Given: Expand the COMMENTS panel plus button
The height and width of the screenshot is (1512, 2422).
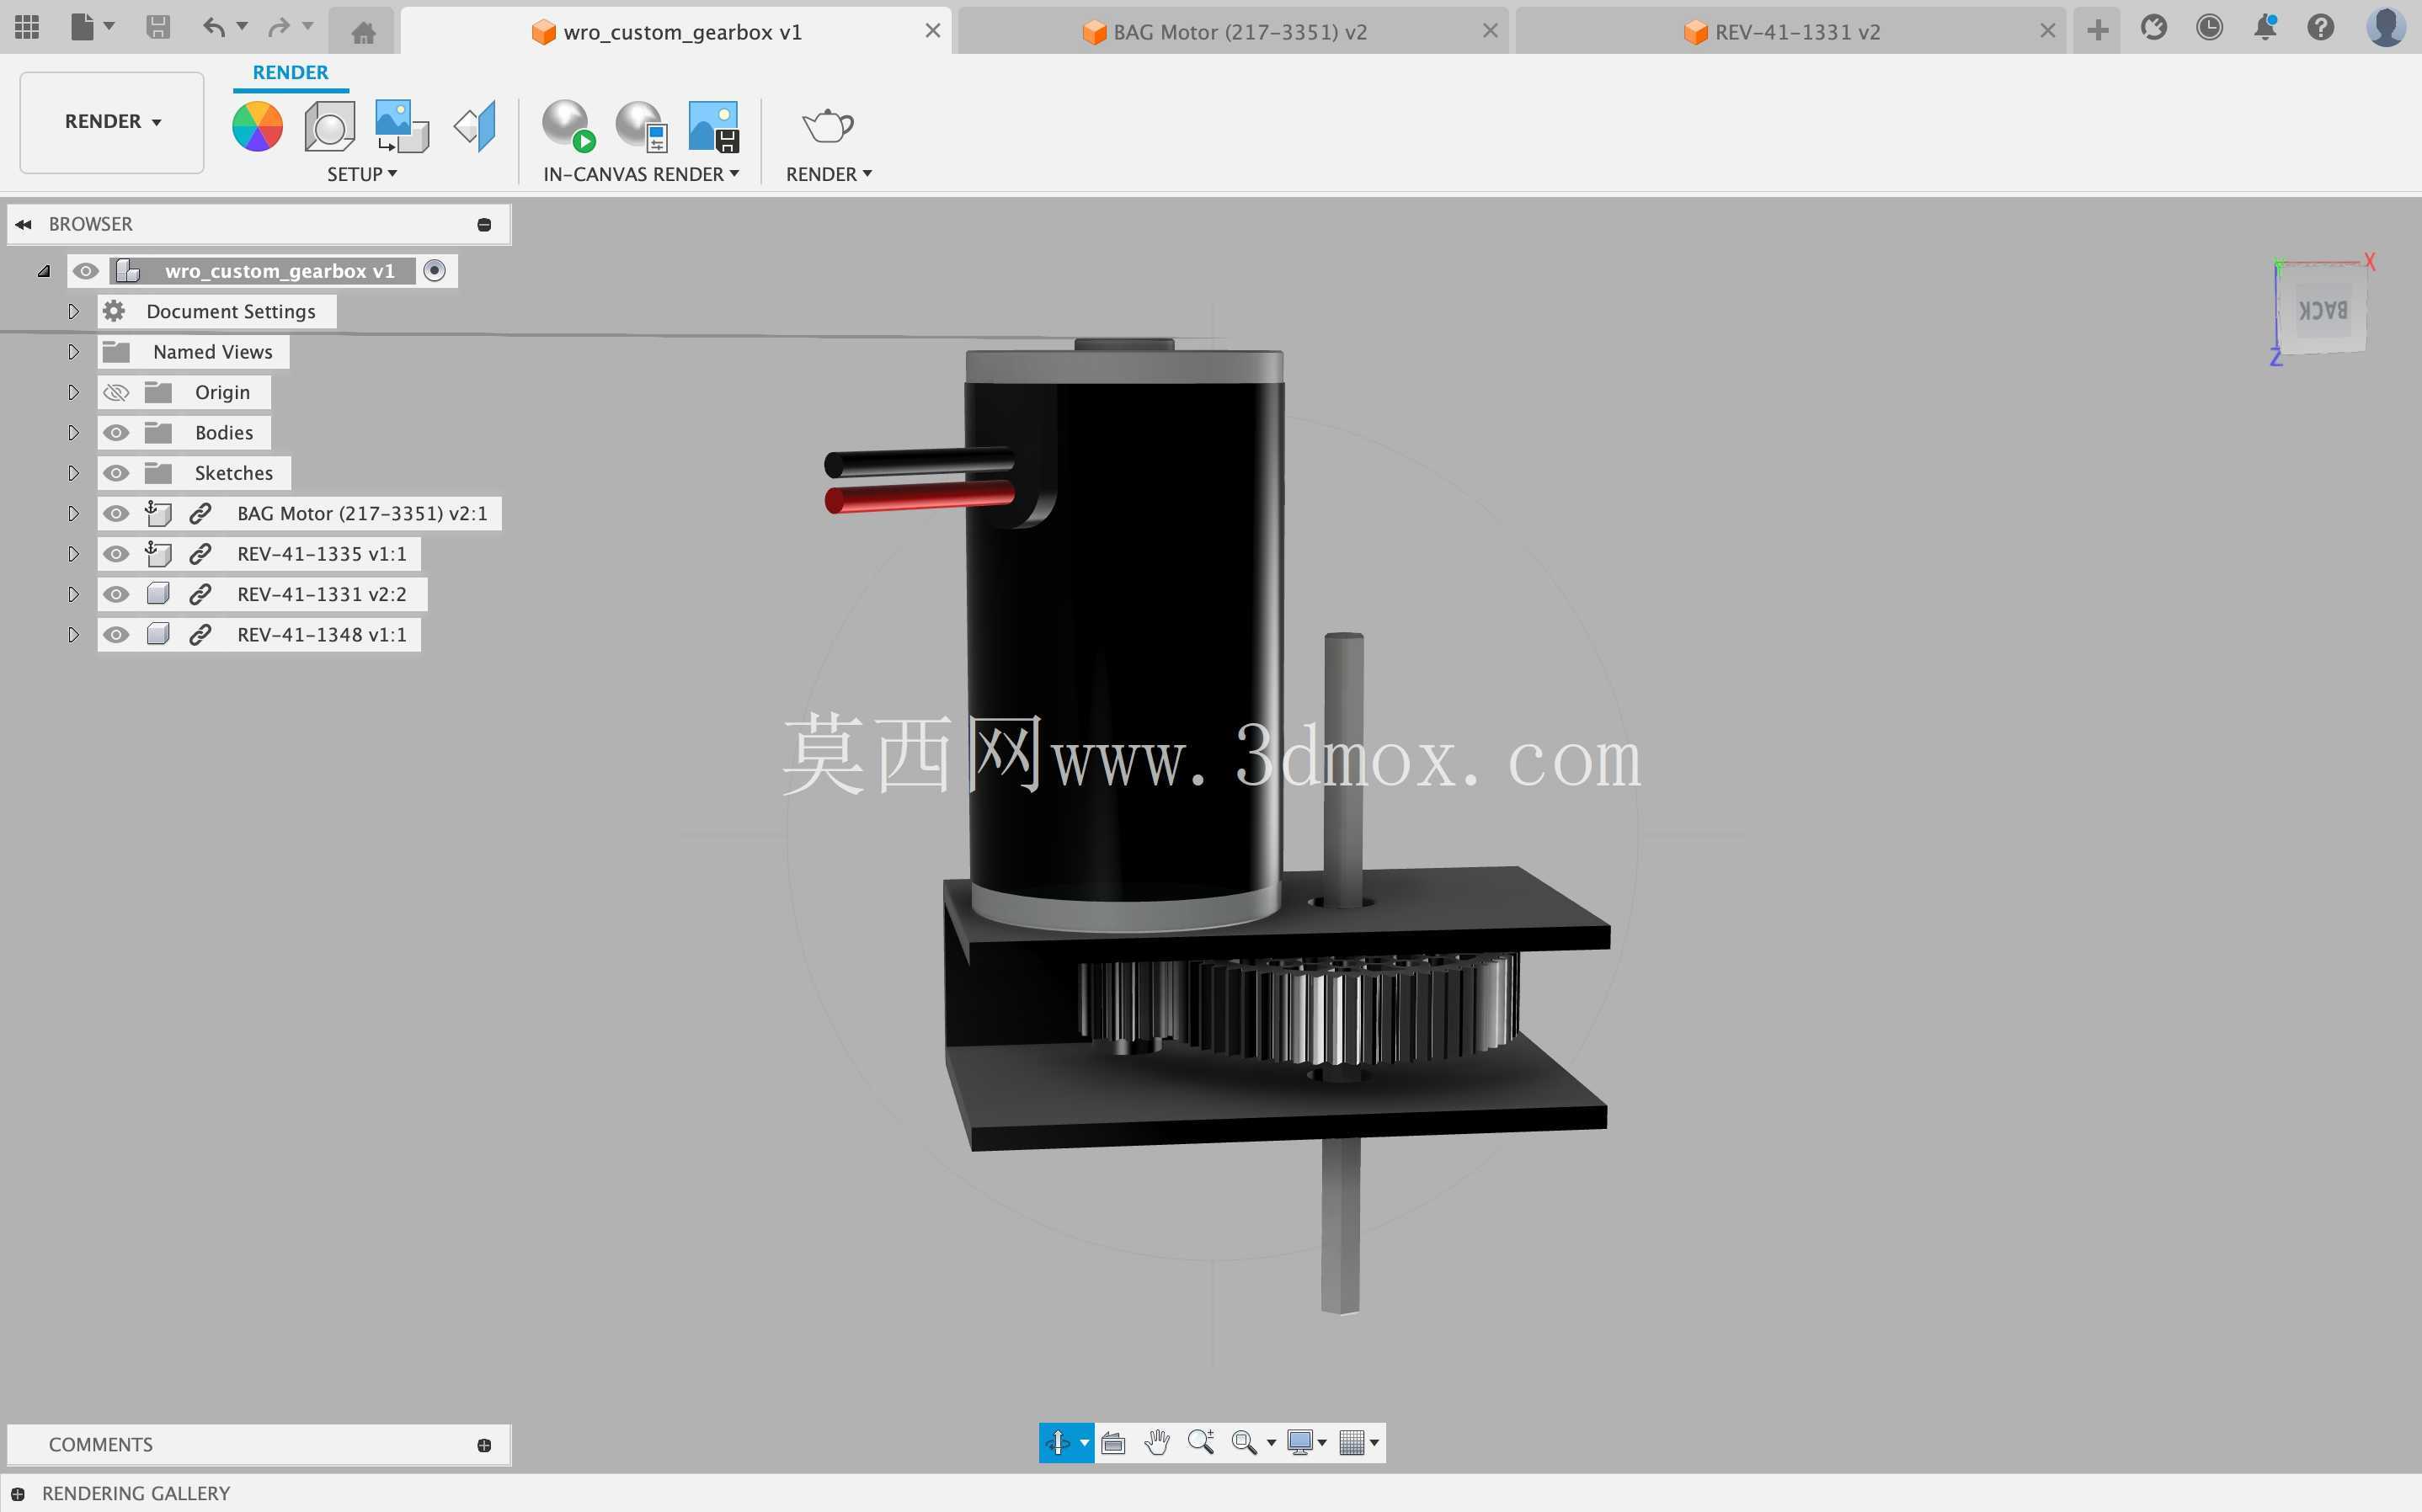Looking at the screenshot, I should tap(484, 1445).
